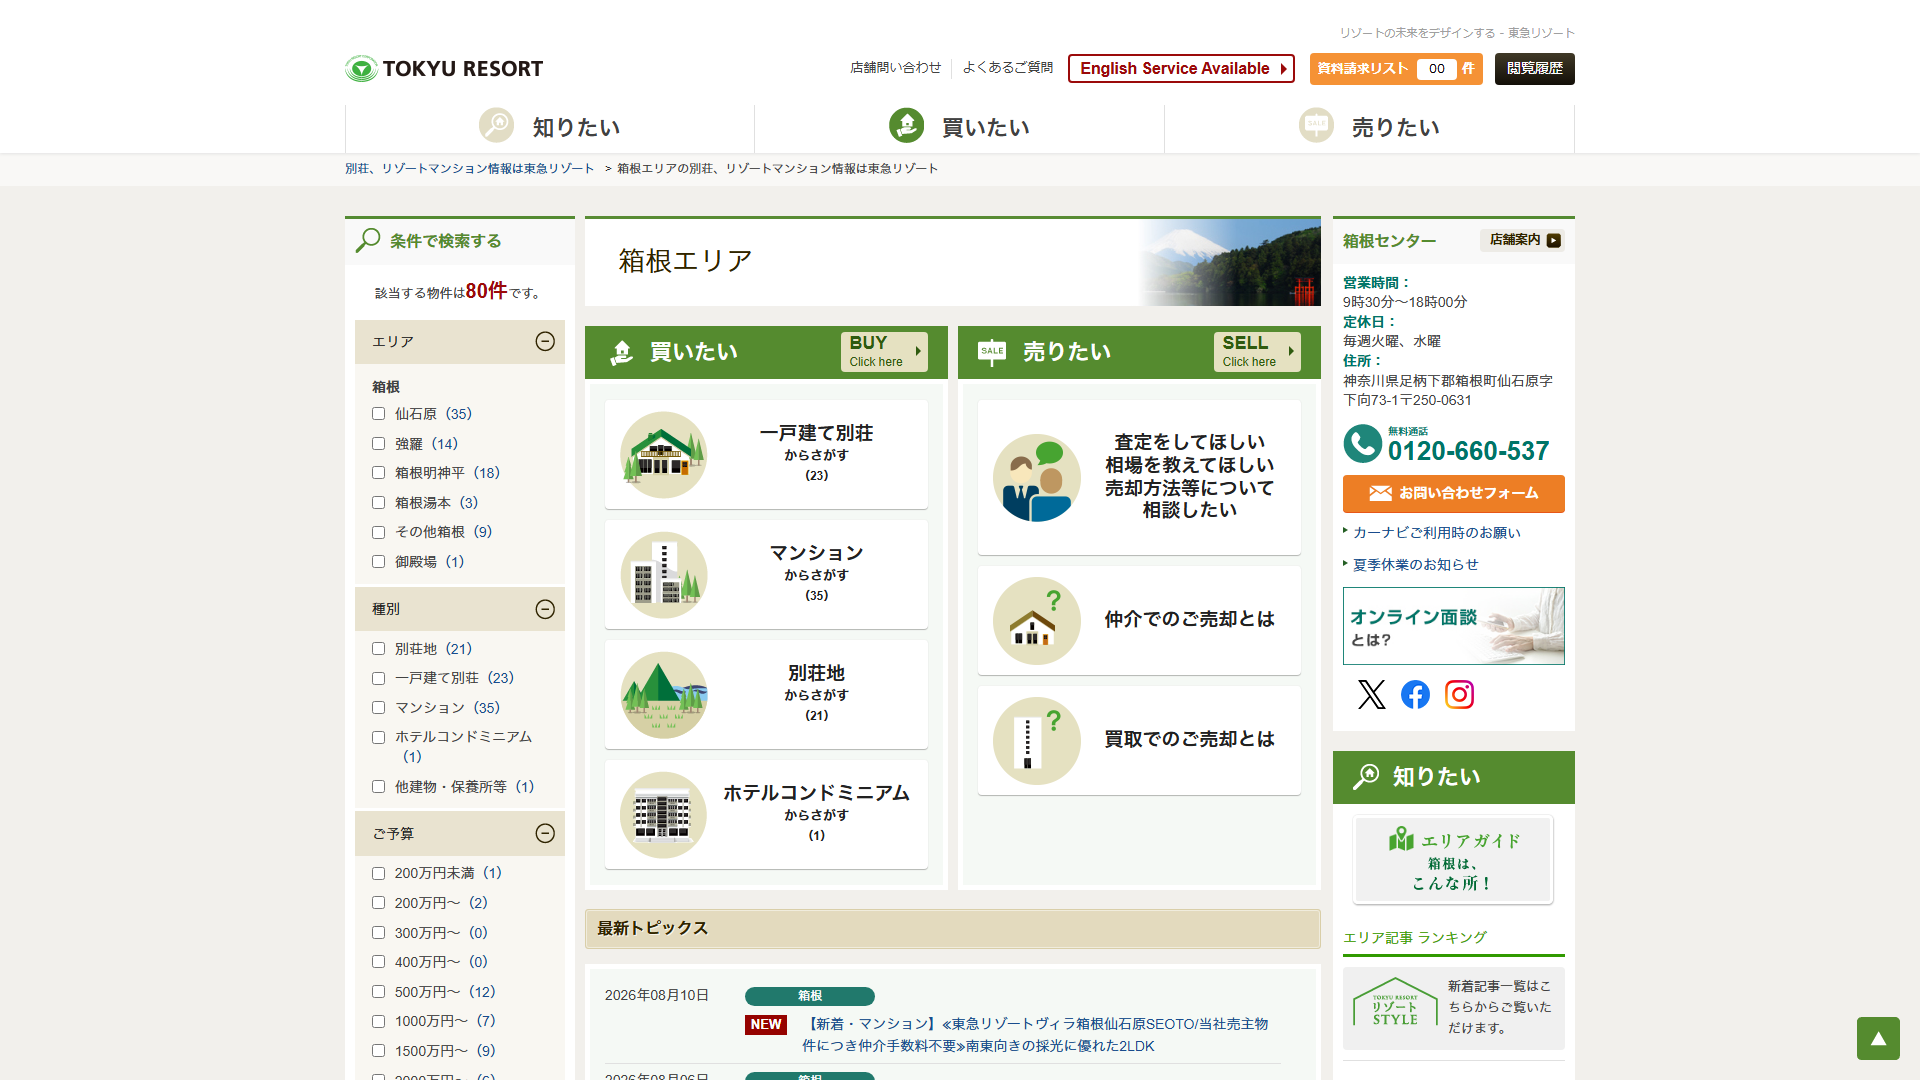The image size is (1920, 1080).
Task: Open the 資料請求リスト counter button
Action: click(x=1396, y=68)
